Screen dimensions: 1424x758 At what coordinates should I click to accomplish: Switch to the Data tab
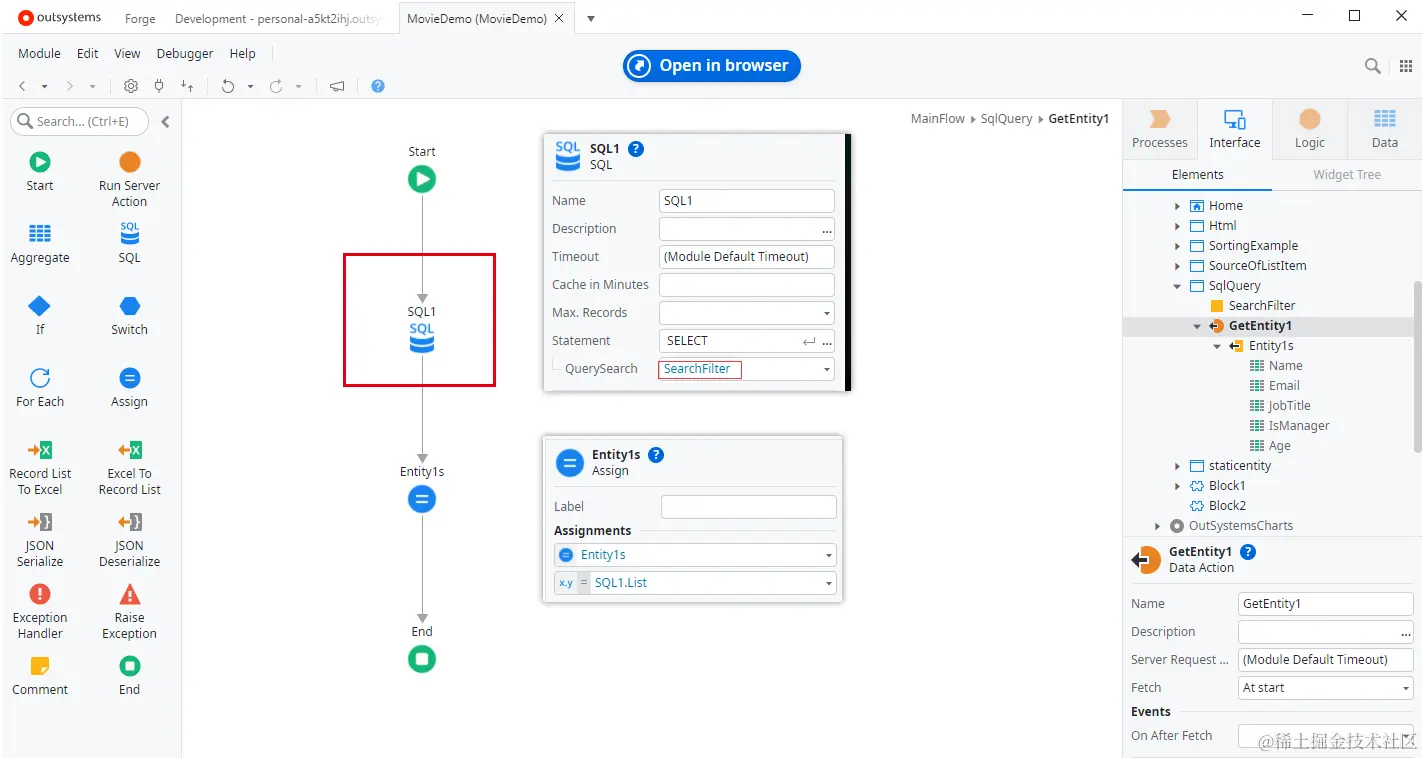point(1384,129)
